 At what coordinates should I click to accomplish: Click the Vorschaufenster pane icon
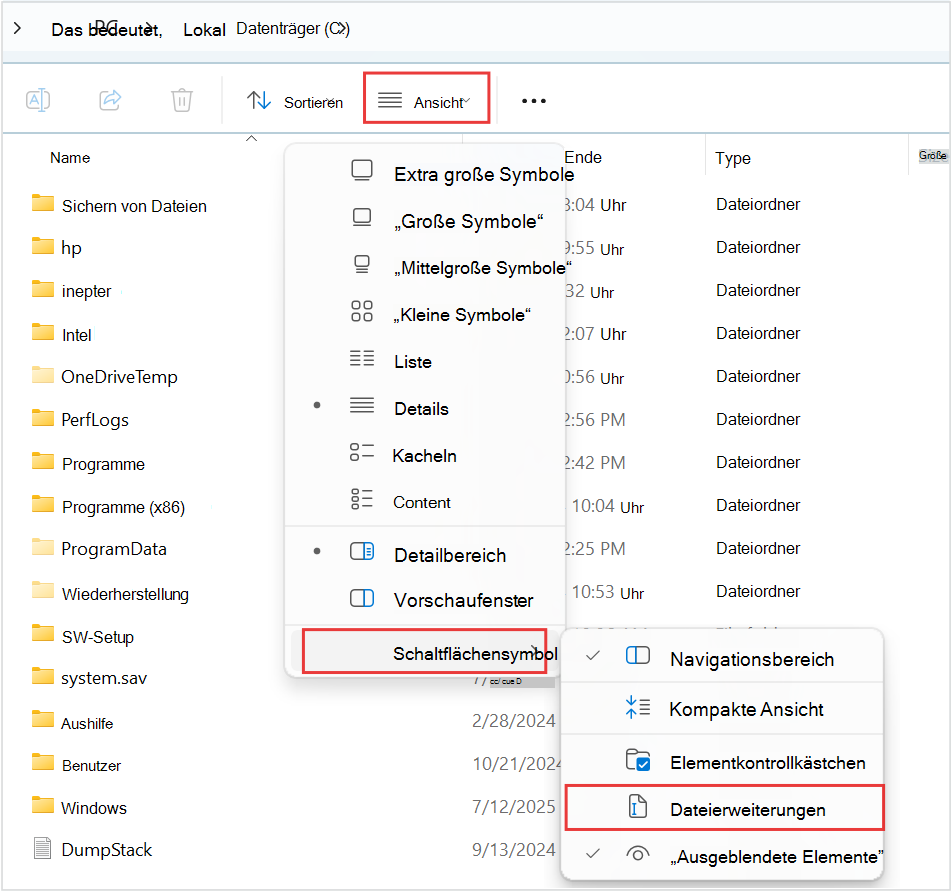[362, 598]
